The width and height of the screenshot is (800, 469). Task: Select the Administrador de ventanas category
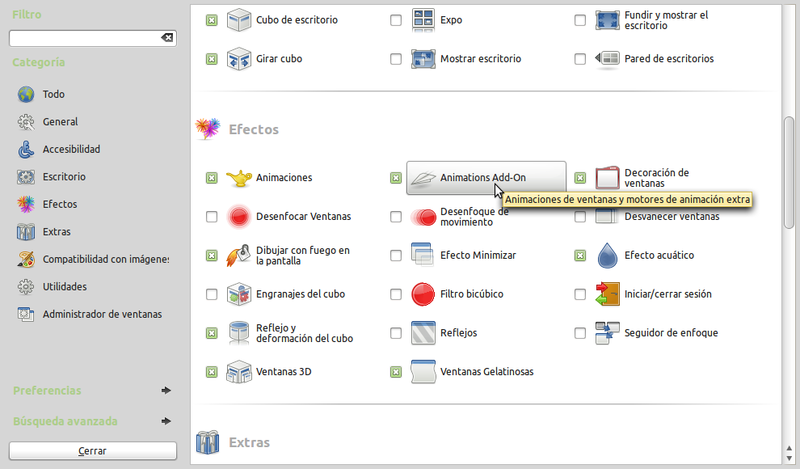(101, 314)
